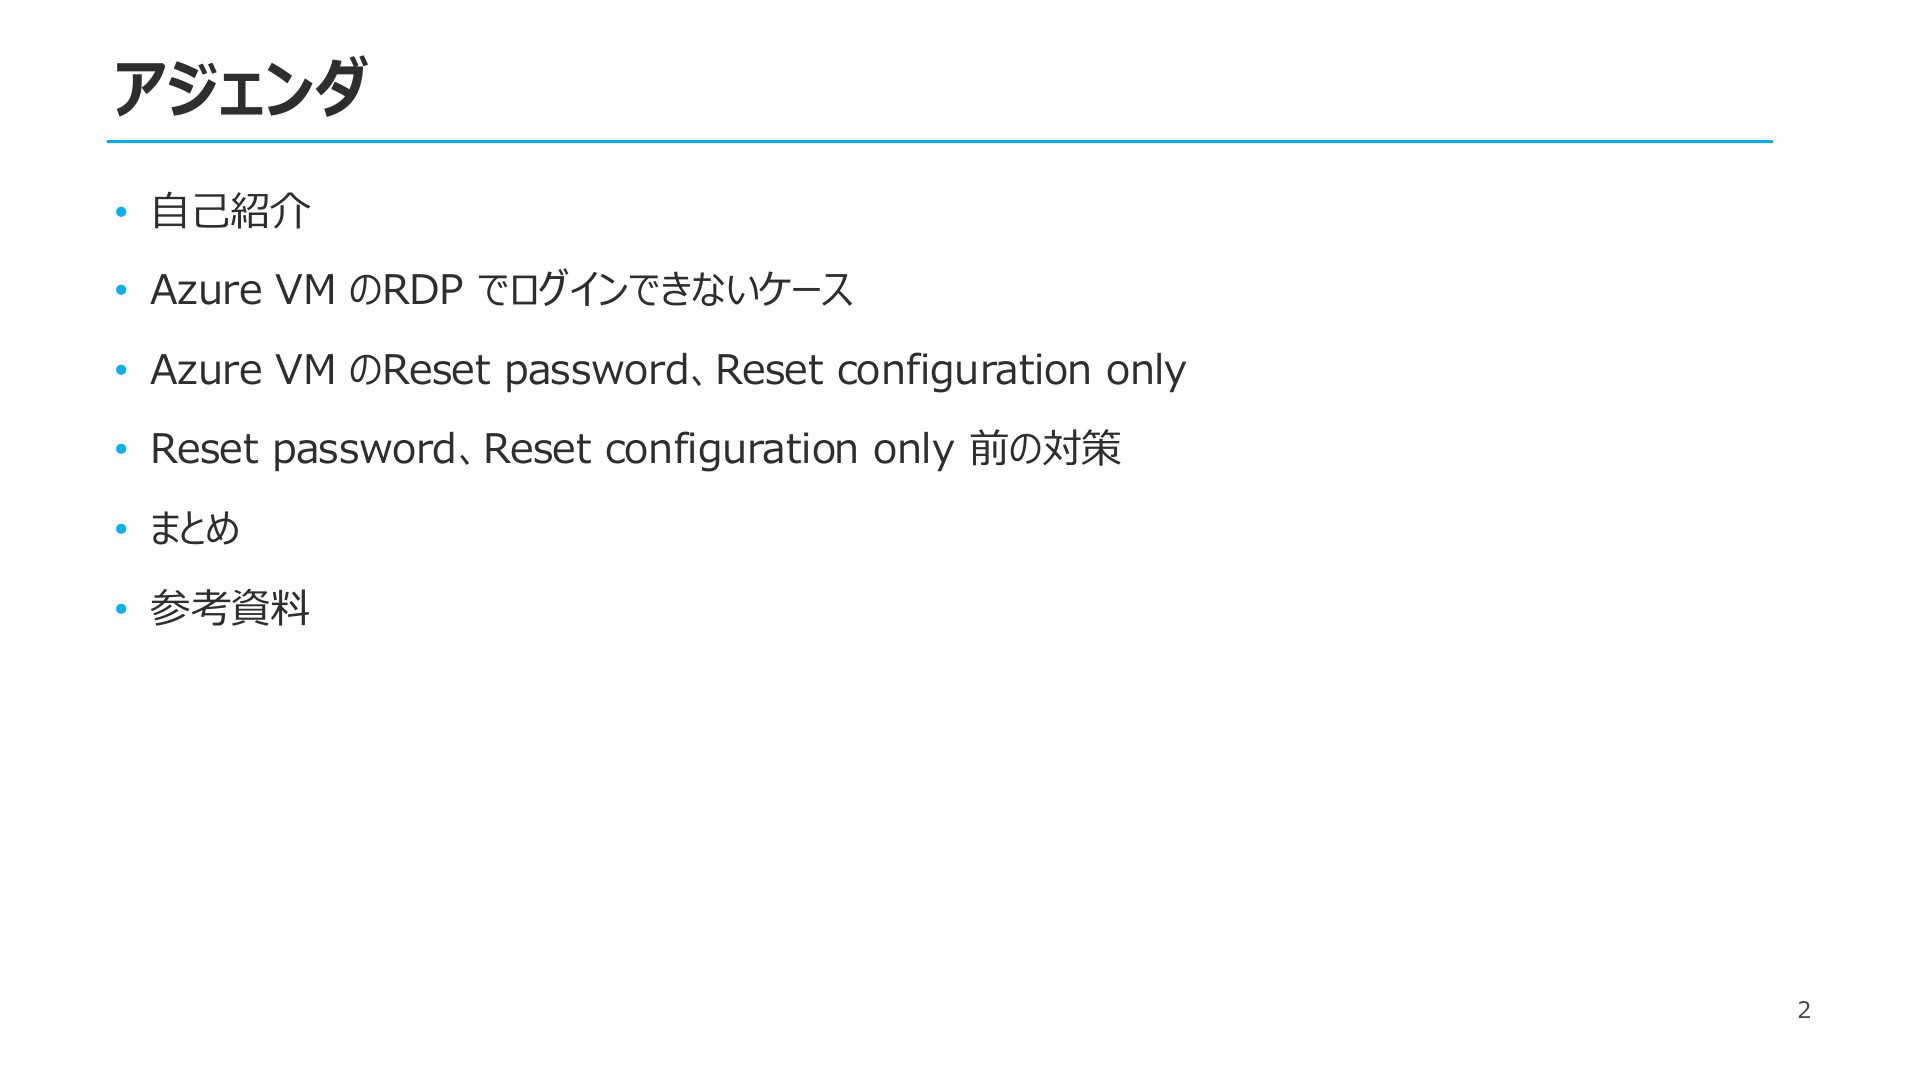Click the blue bullet dot beside 自己紹介
1920x1080 pixels.
(x=121, y=212)
